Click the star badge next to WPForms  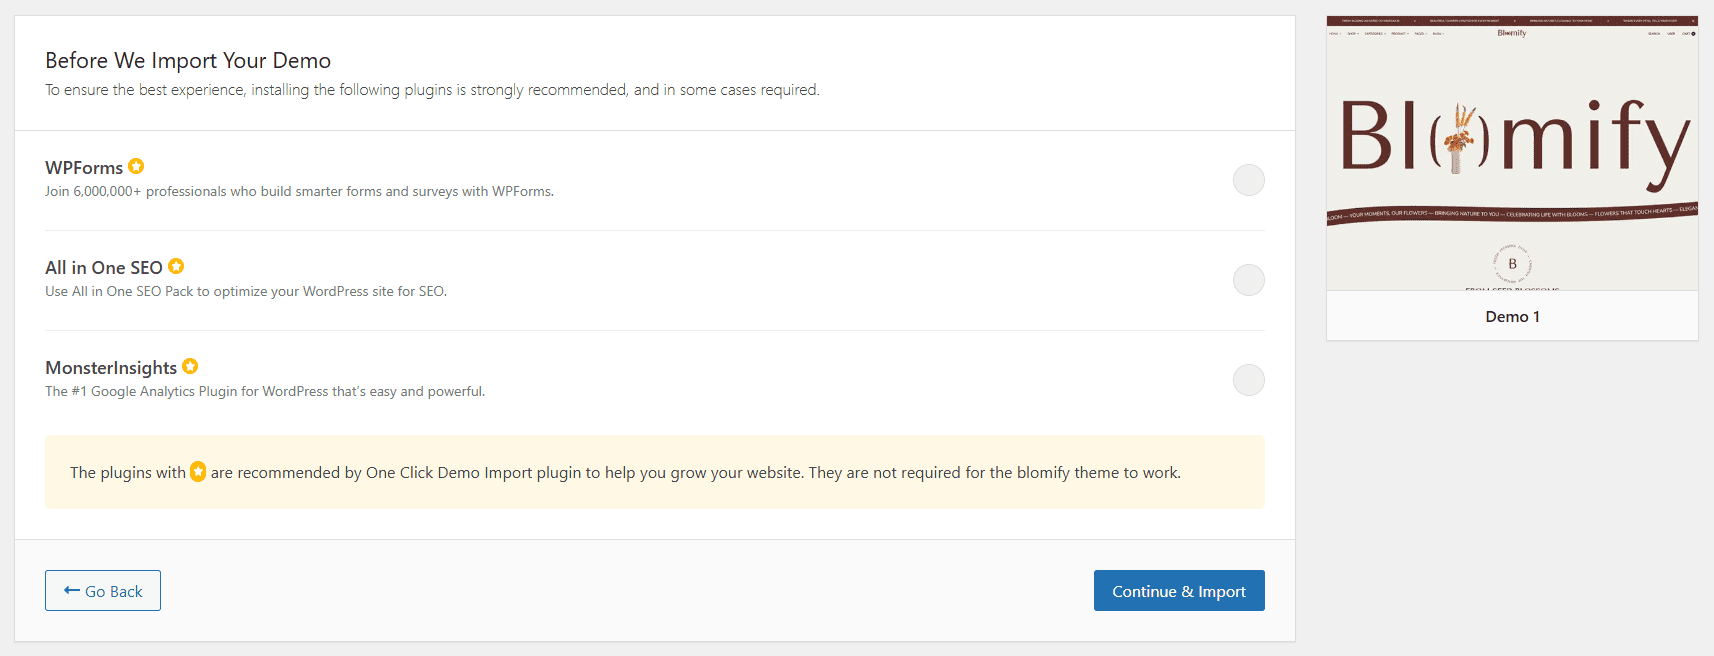(136, 166)
